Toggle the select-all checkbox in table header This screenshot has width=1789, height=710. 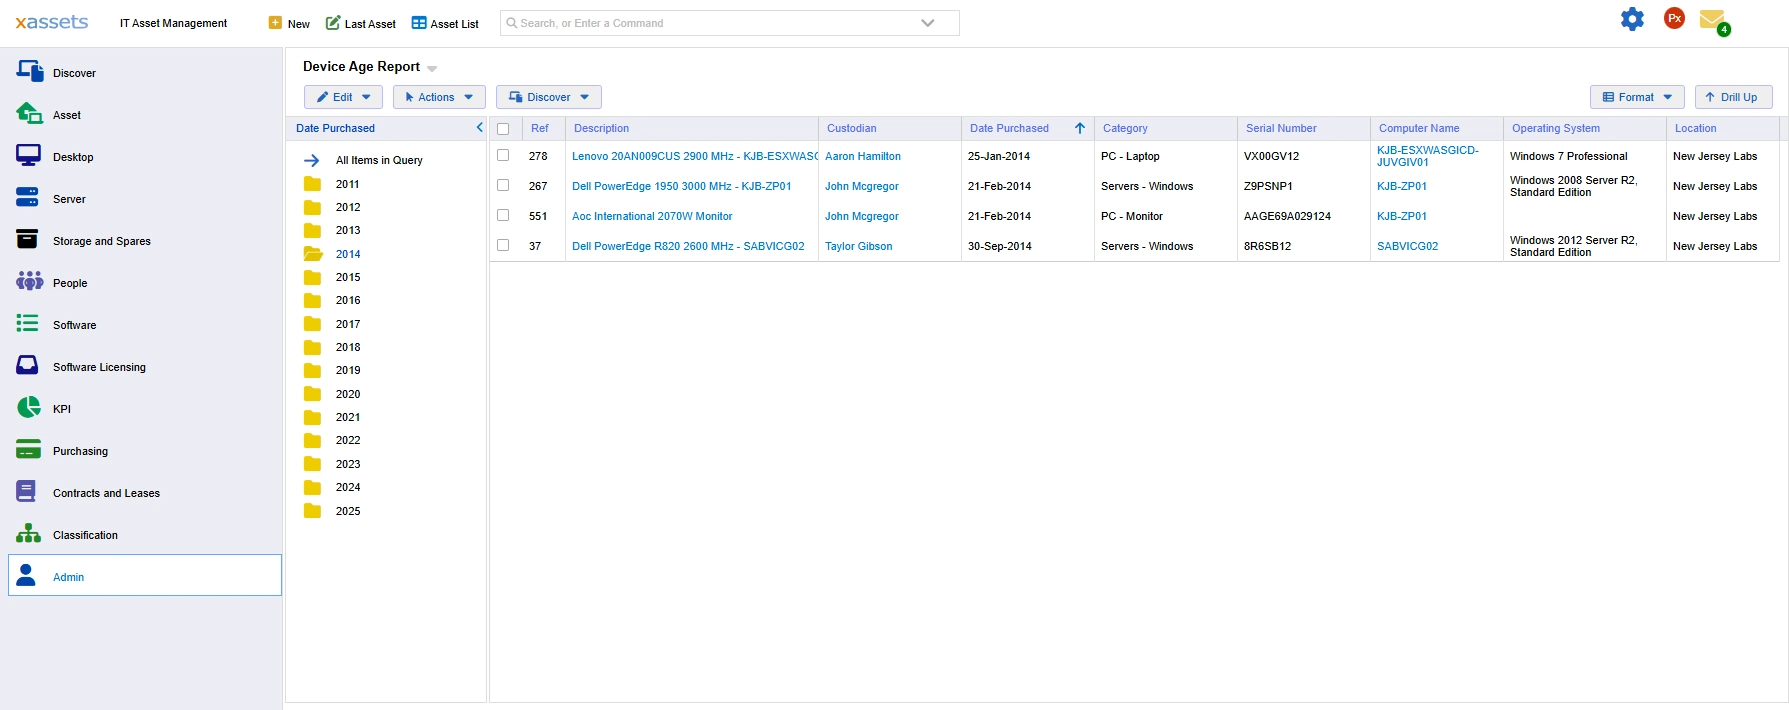point(503,129)
